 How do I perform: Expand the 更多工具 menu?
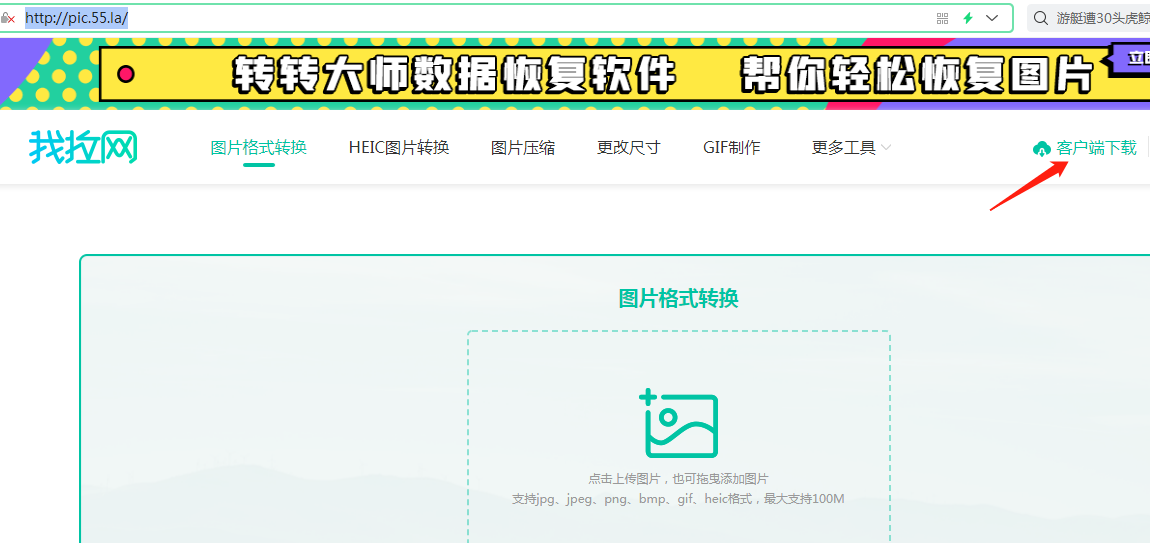click(851, 147)
